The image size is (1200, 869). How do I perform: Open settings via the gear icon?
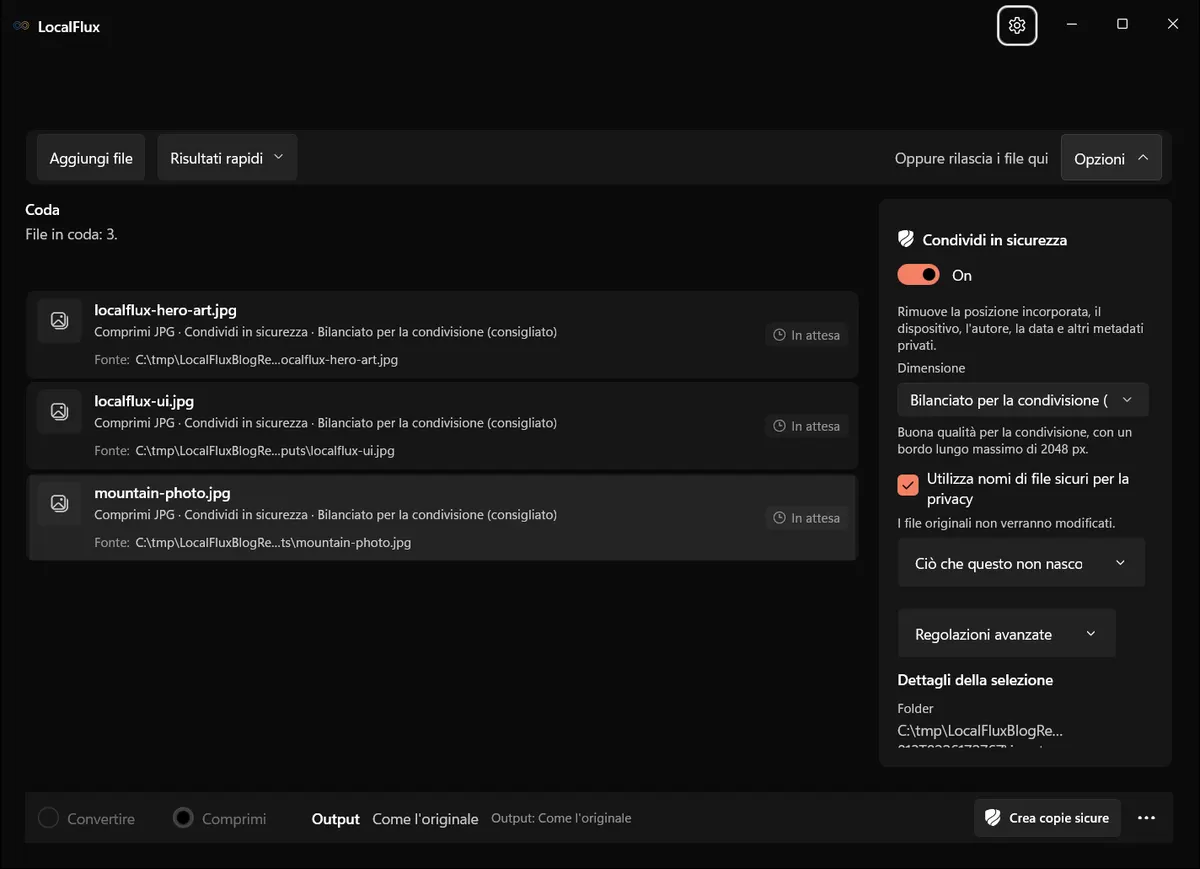pos(1017,26)
